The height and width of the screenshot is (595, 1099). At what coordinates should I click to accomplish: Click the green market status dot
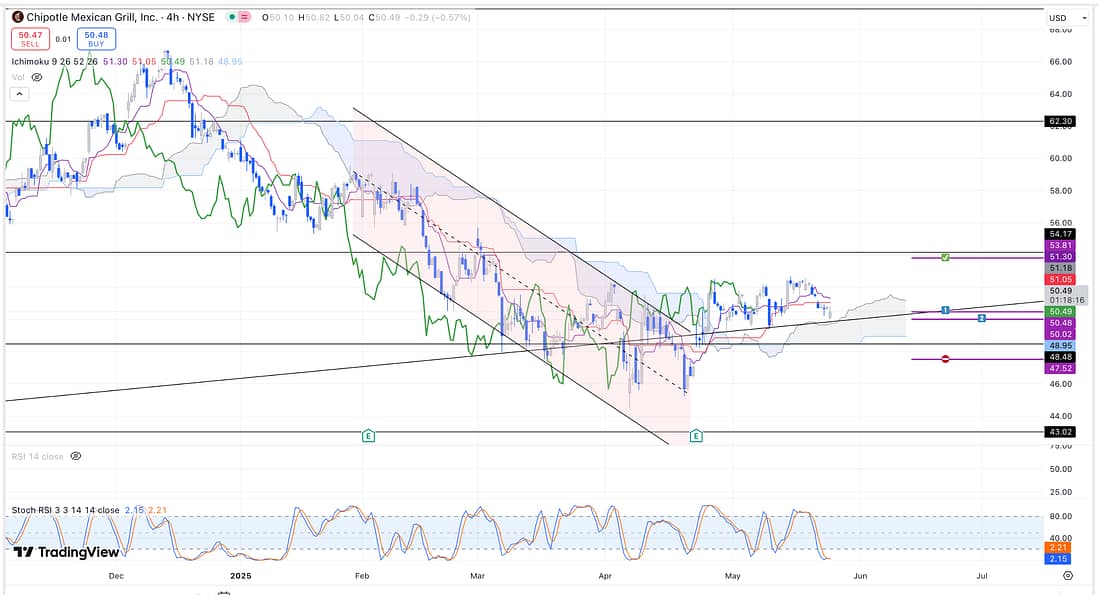click(x=232, y=18)
